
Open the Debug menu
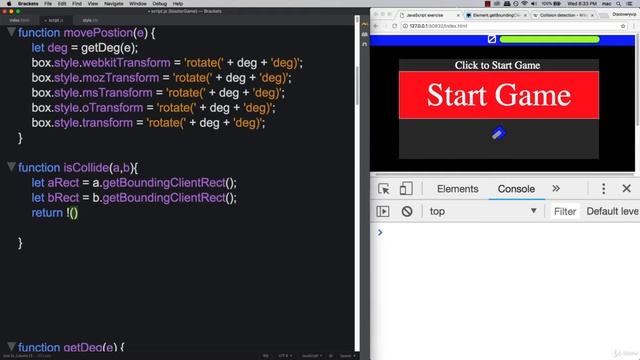pos(160,4)
